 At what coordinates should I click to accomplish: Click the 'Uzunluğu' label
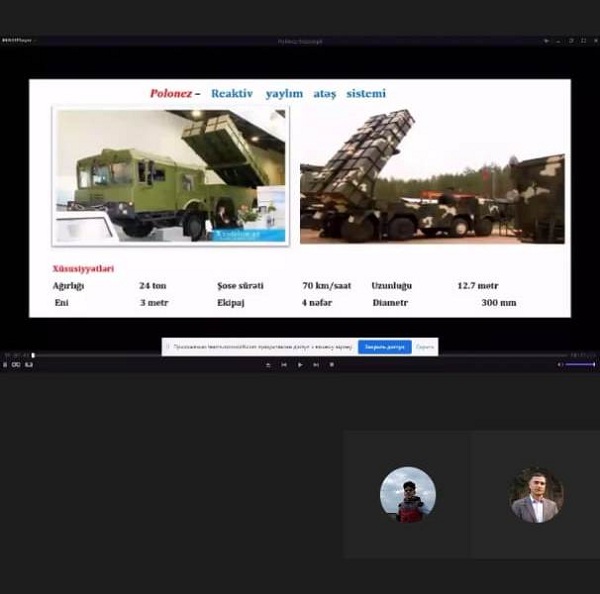pos(391,286)
